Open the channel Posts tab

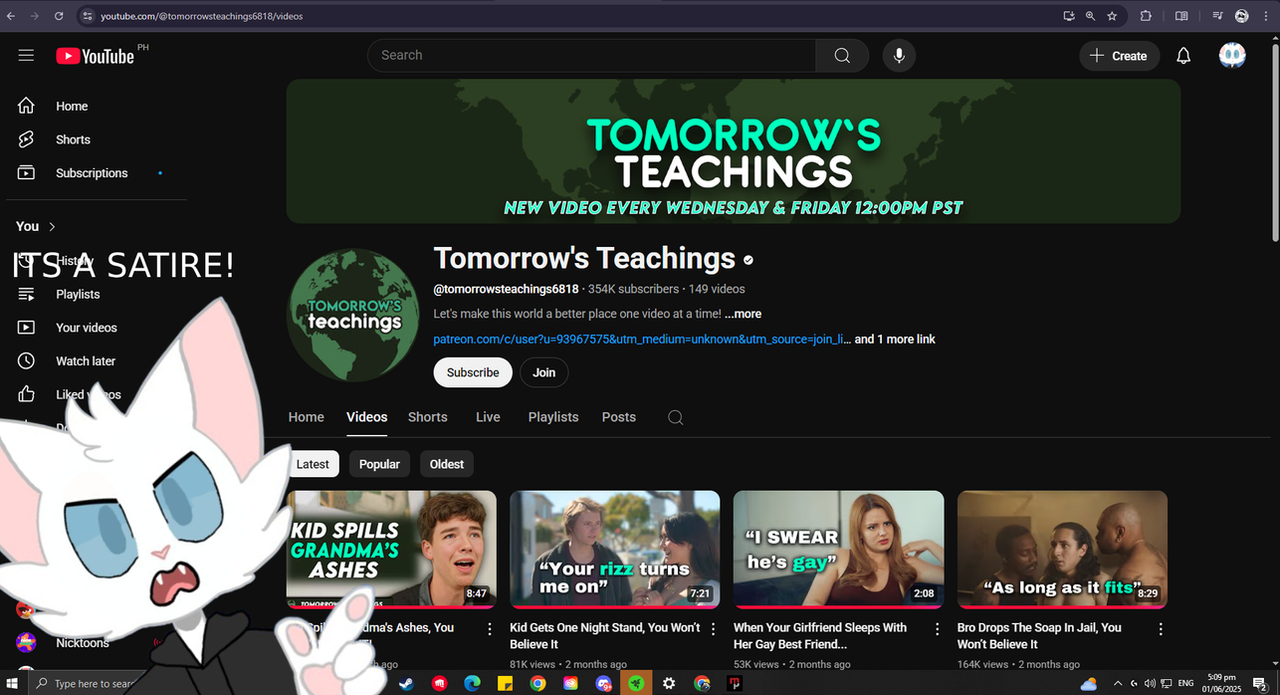tap(619, 417)
